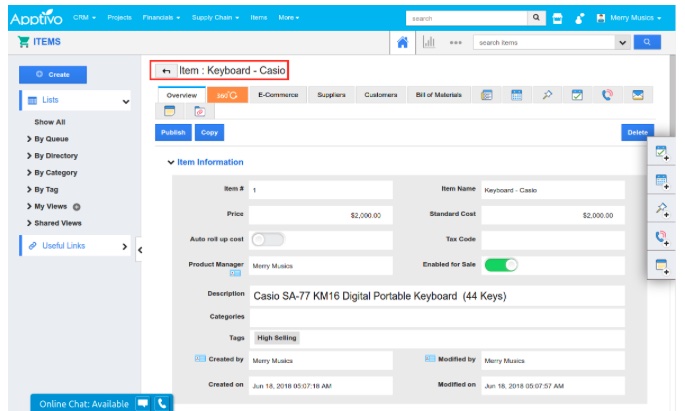Viewport: 685px width, 411px height.
Task: Click the back arrow beside Item title
Action: pyautogui.click(x=166, y=71)
